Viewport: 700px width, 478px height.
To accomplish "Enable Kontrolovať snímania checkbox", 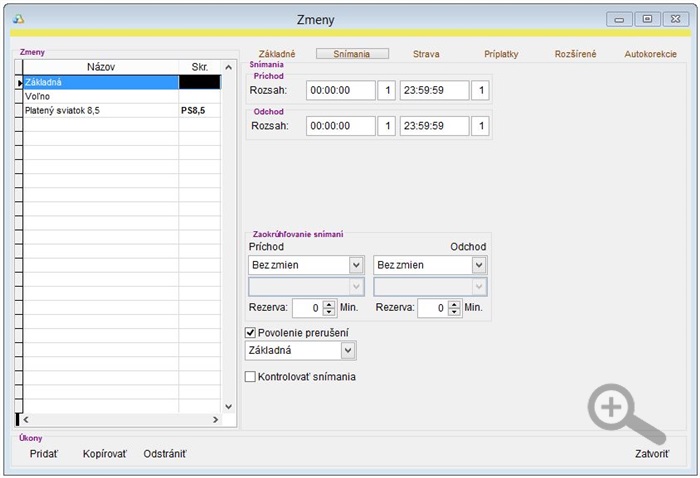I will [x=250, y=377].
